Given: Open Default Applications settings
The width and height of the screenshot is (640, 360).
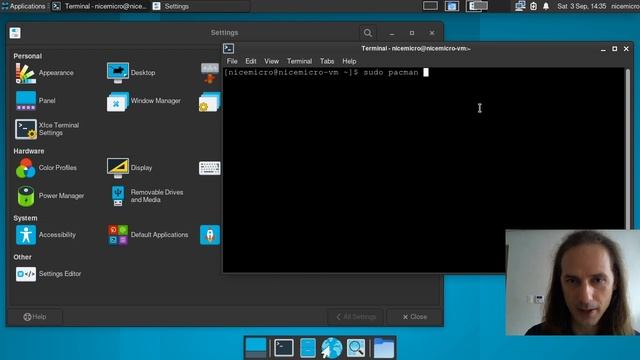Looking at the screenshot, I should pos(148,235).
